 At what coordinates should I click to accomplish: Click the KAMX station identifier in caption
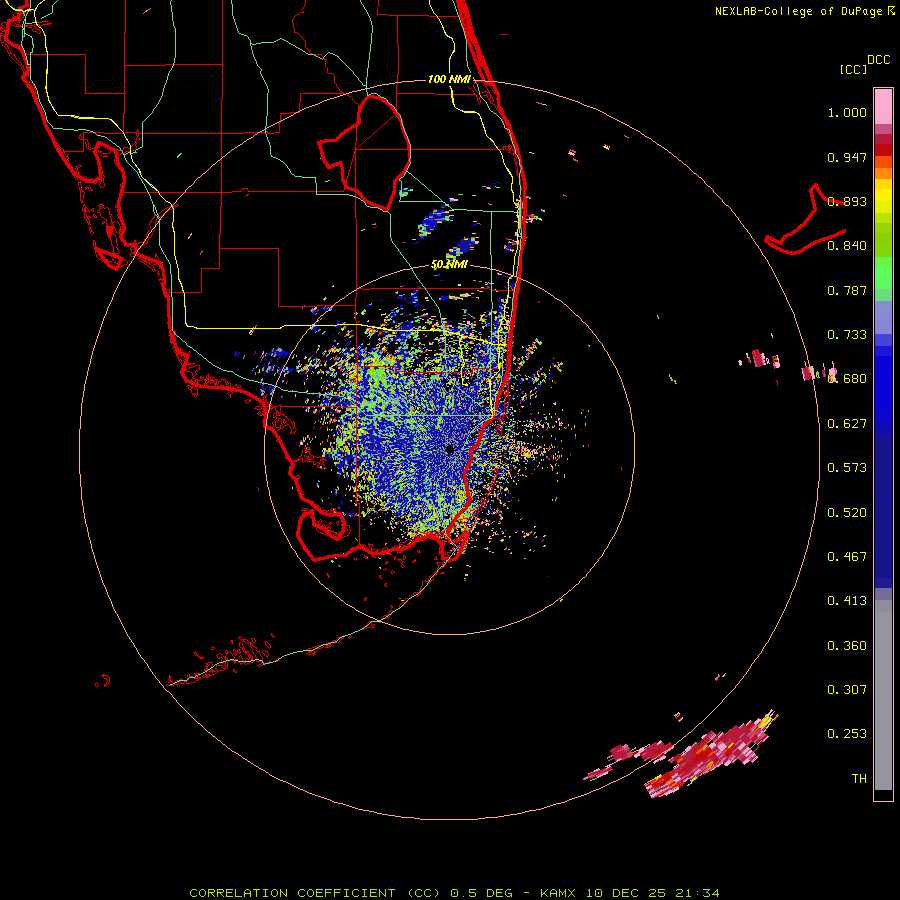click(559, 893)
